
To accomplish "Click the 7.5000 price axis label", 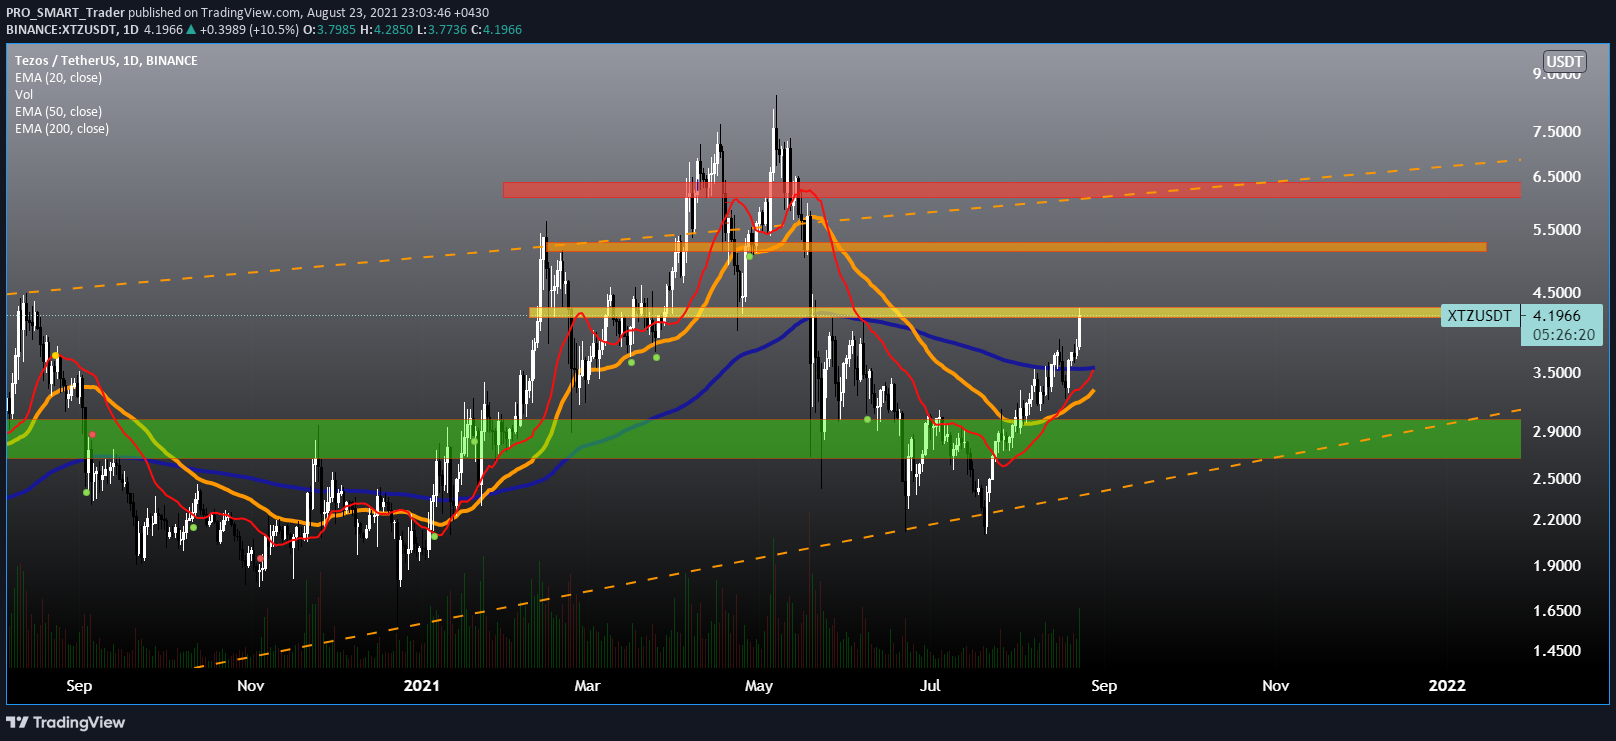I will click(1557, 132).
